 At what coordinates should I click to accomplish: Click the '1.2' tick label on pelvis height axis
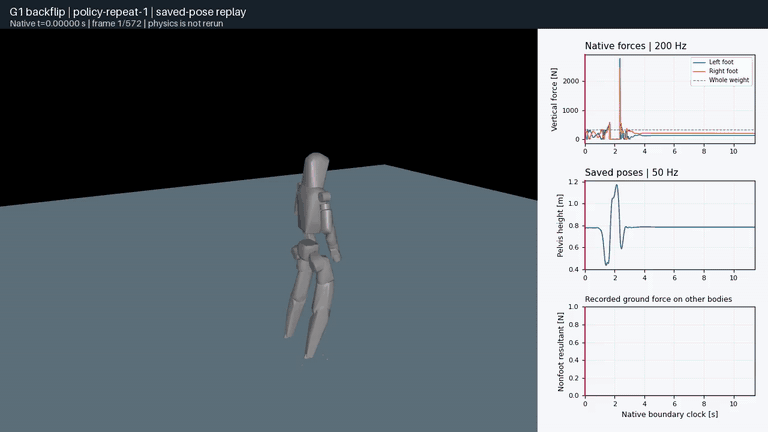pyautogui.click(x=573, y=182)
